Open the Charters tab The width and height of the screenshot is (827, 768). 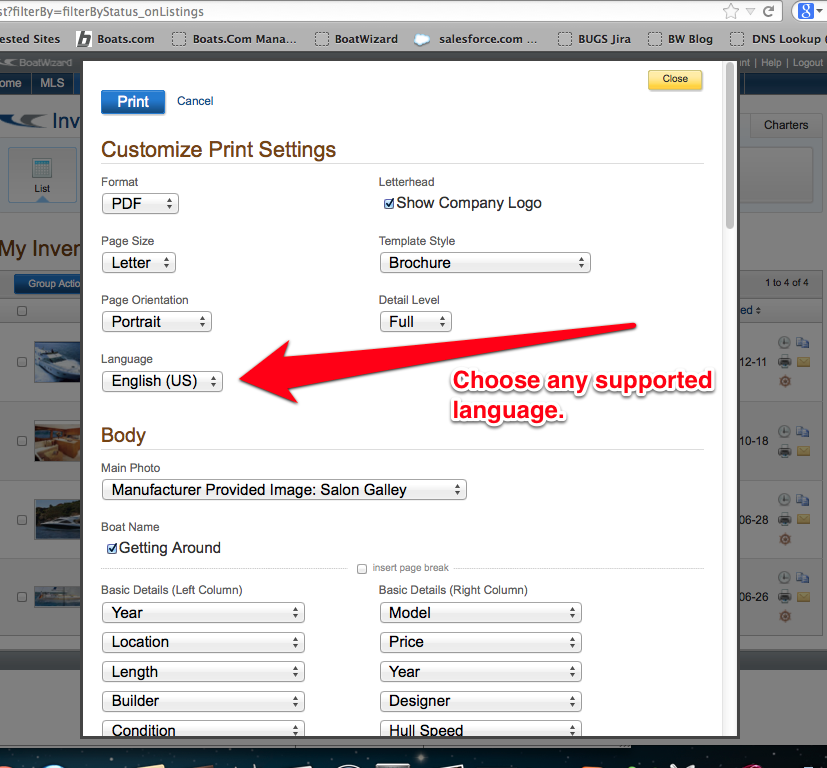coord(785,125)
